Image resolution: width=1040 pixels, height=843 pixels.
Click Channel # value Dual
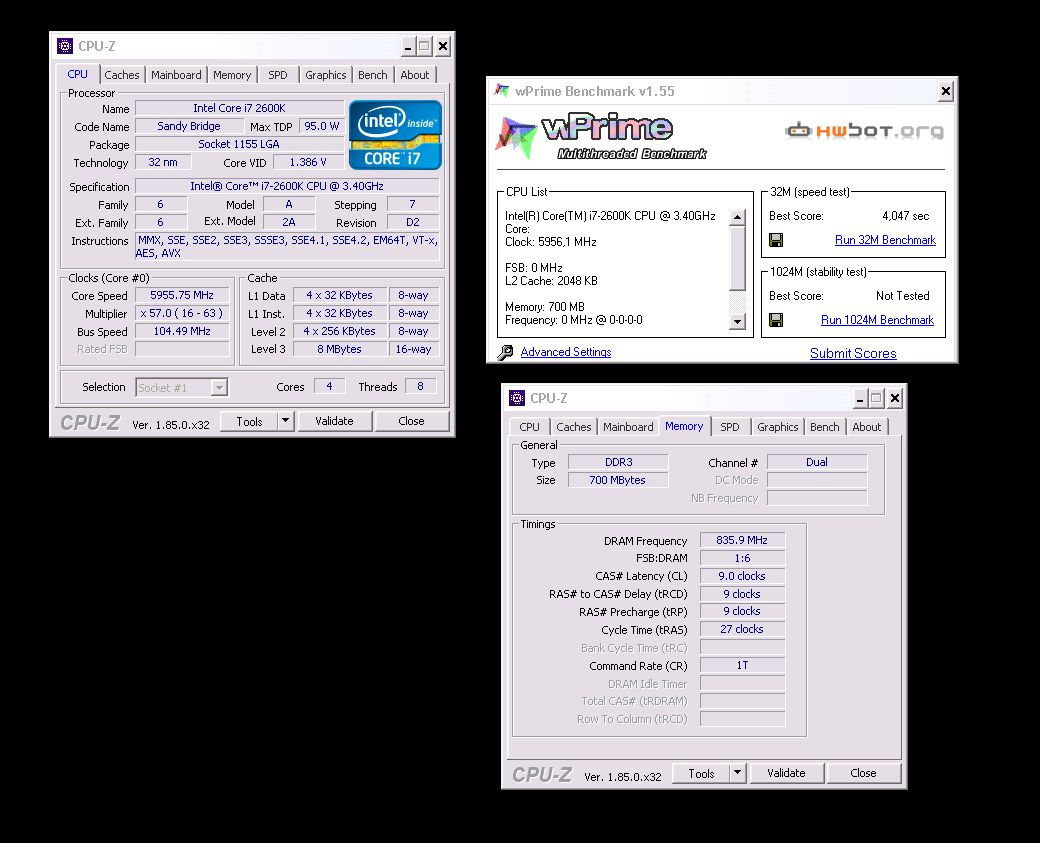click(817, 462)
